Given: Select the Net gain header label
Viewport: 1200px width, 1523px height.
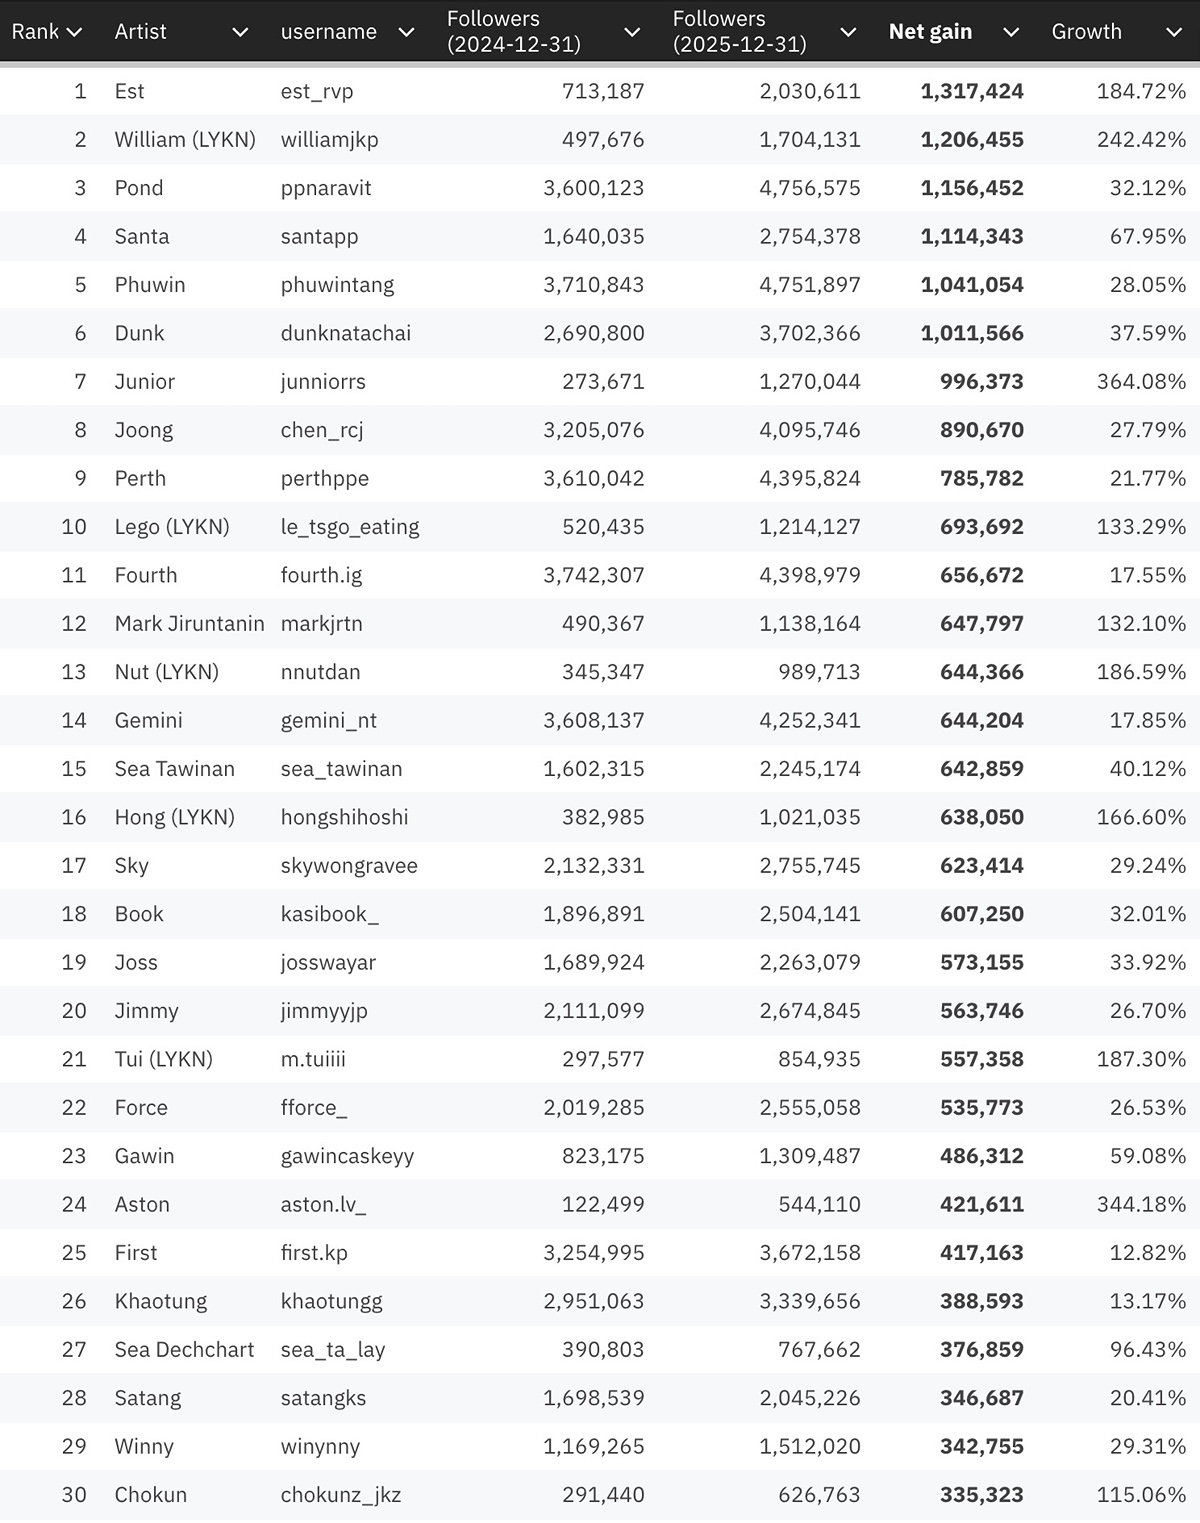Looking at the screenshot, I should click(930, 32).
